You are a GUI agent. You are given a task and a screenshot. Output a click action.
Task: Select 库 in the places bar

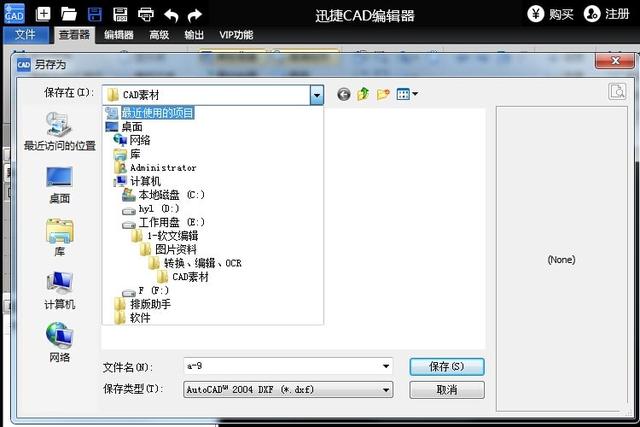(x=60, y=237)
